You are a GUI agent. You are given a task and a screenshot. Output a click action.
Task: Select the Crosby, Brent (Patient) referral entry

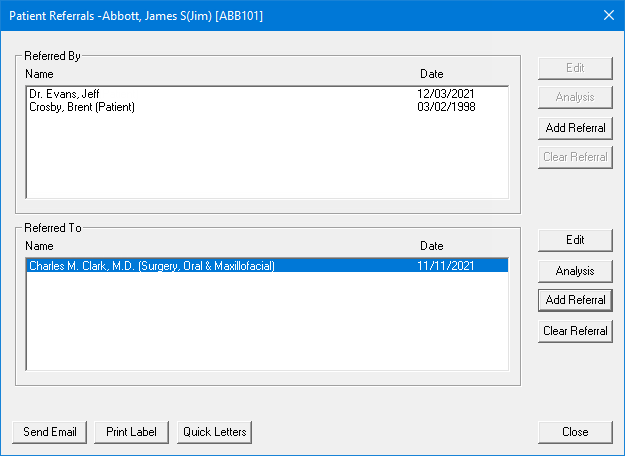coord(82,107)
